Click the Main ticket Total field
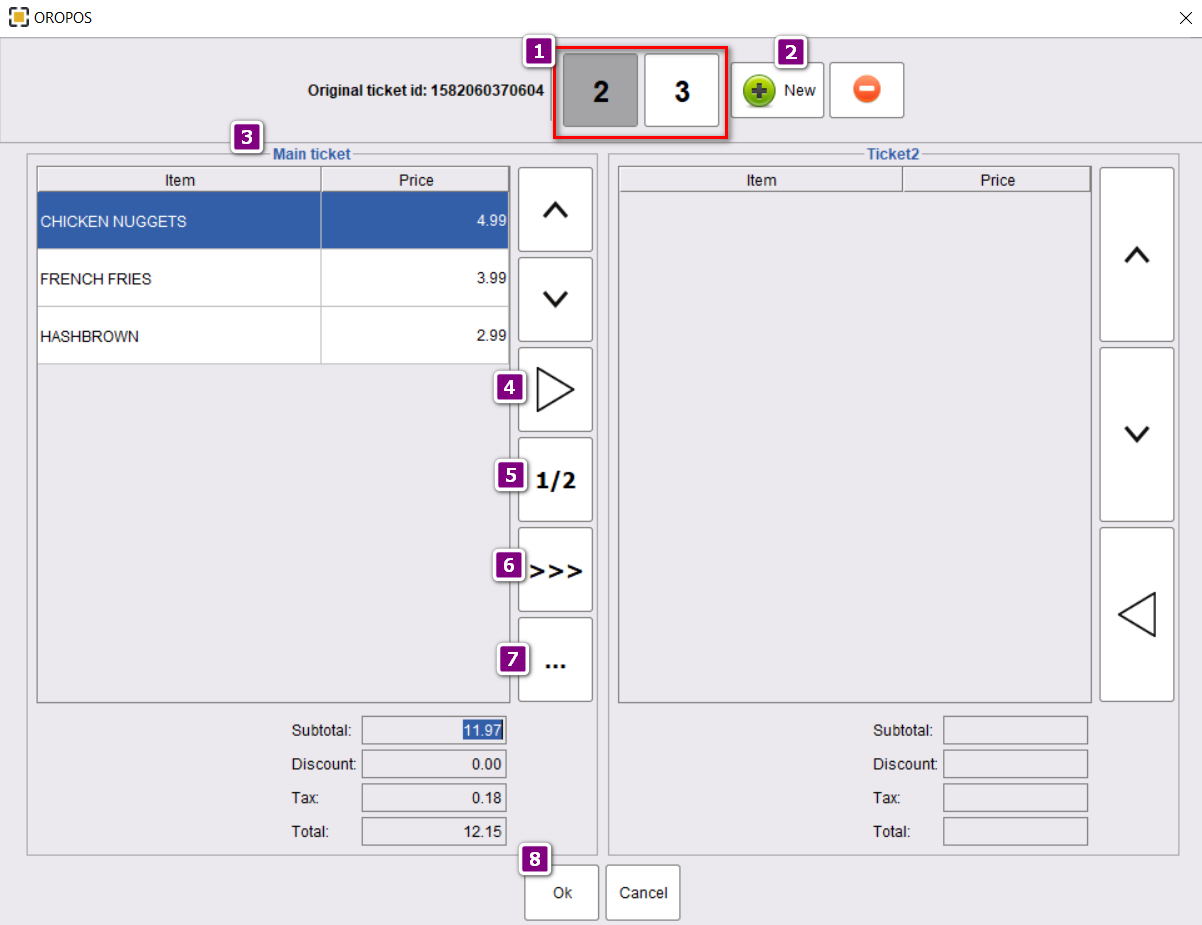 (434, 831)
